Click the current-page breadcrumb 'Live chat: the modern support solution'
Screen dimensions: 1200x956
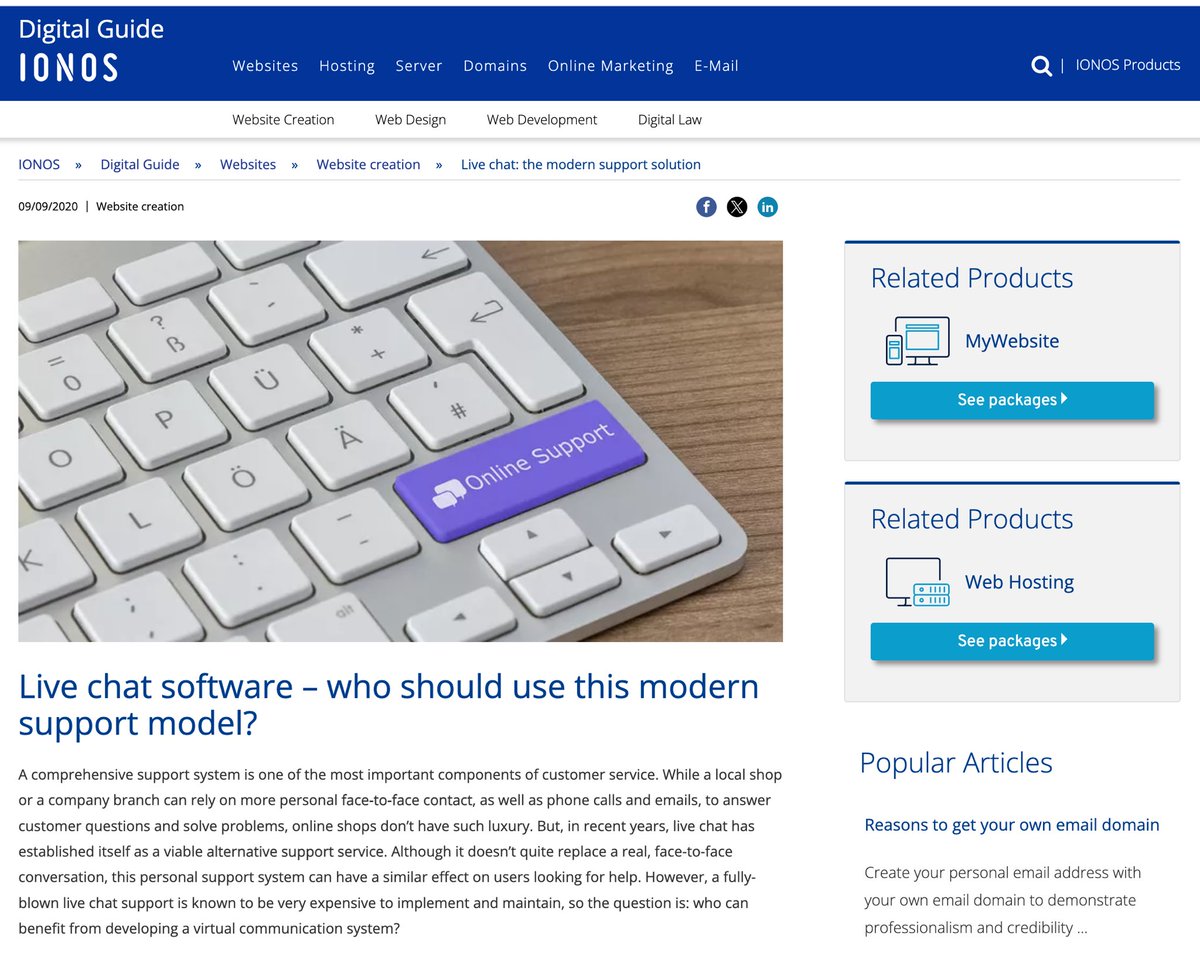coord(581,165)
